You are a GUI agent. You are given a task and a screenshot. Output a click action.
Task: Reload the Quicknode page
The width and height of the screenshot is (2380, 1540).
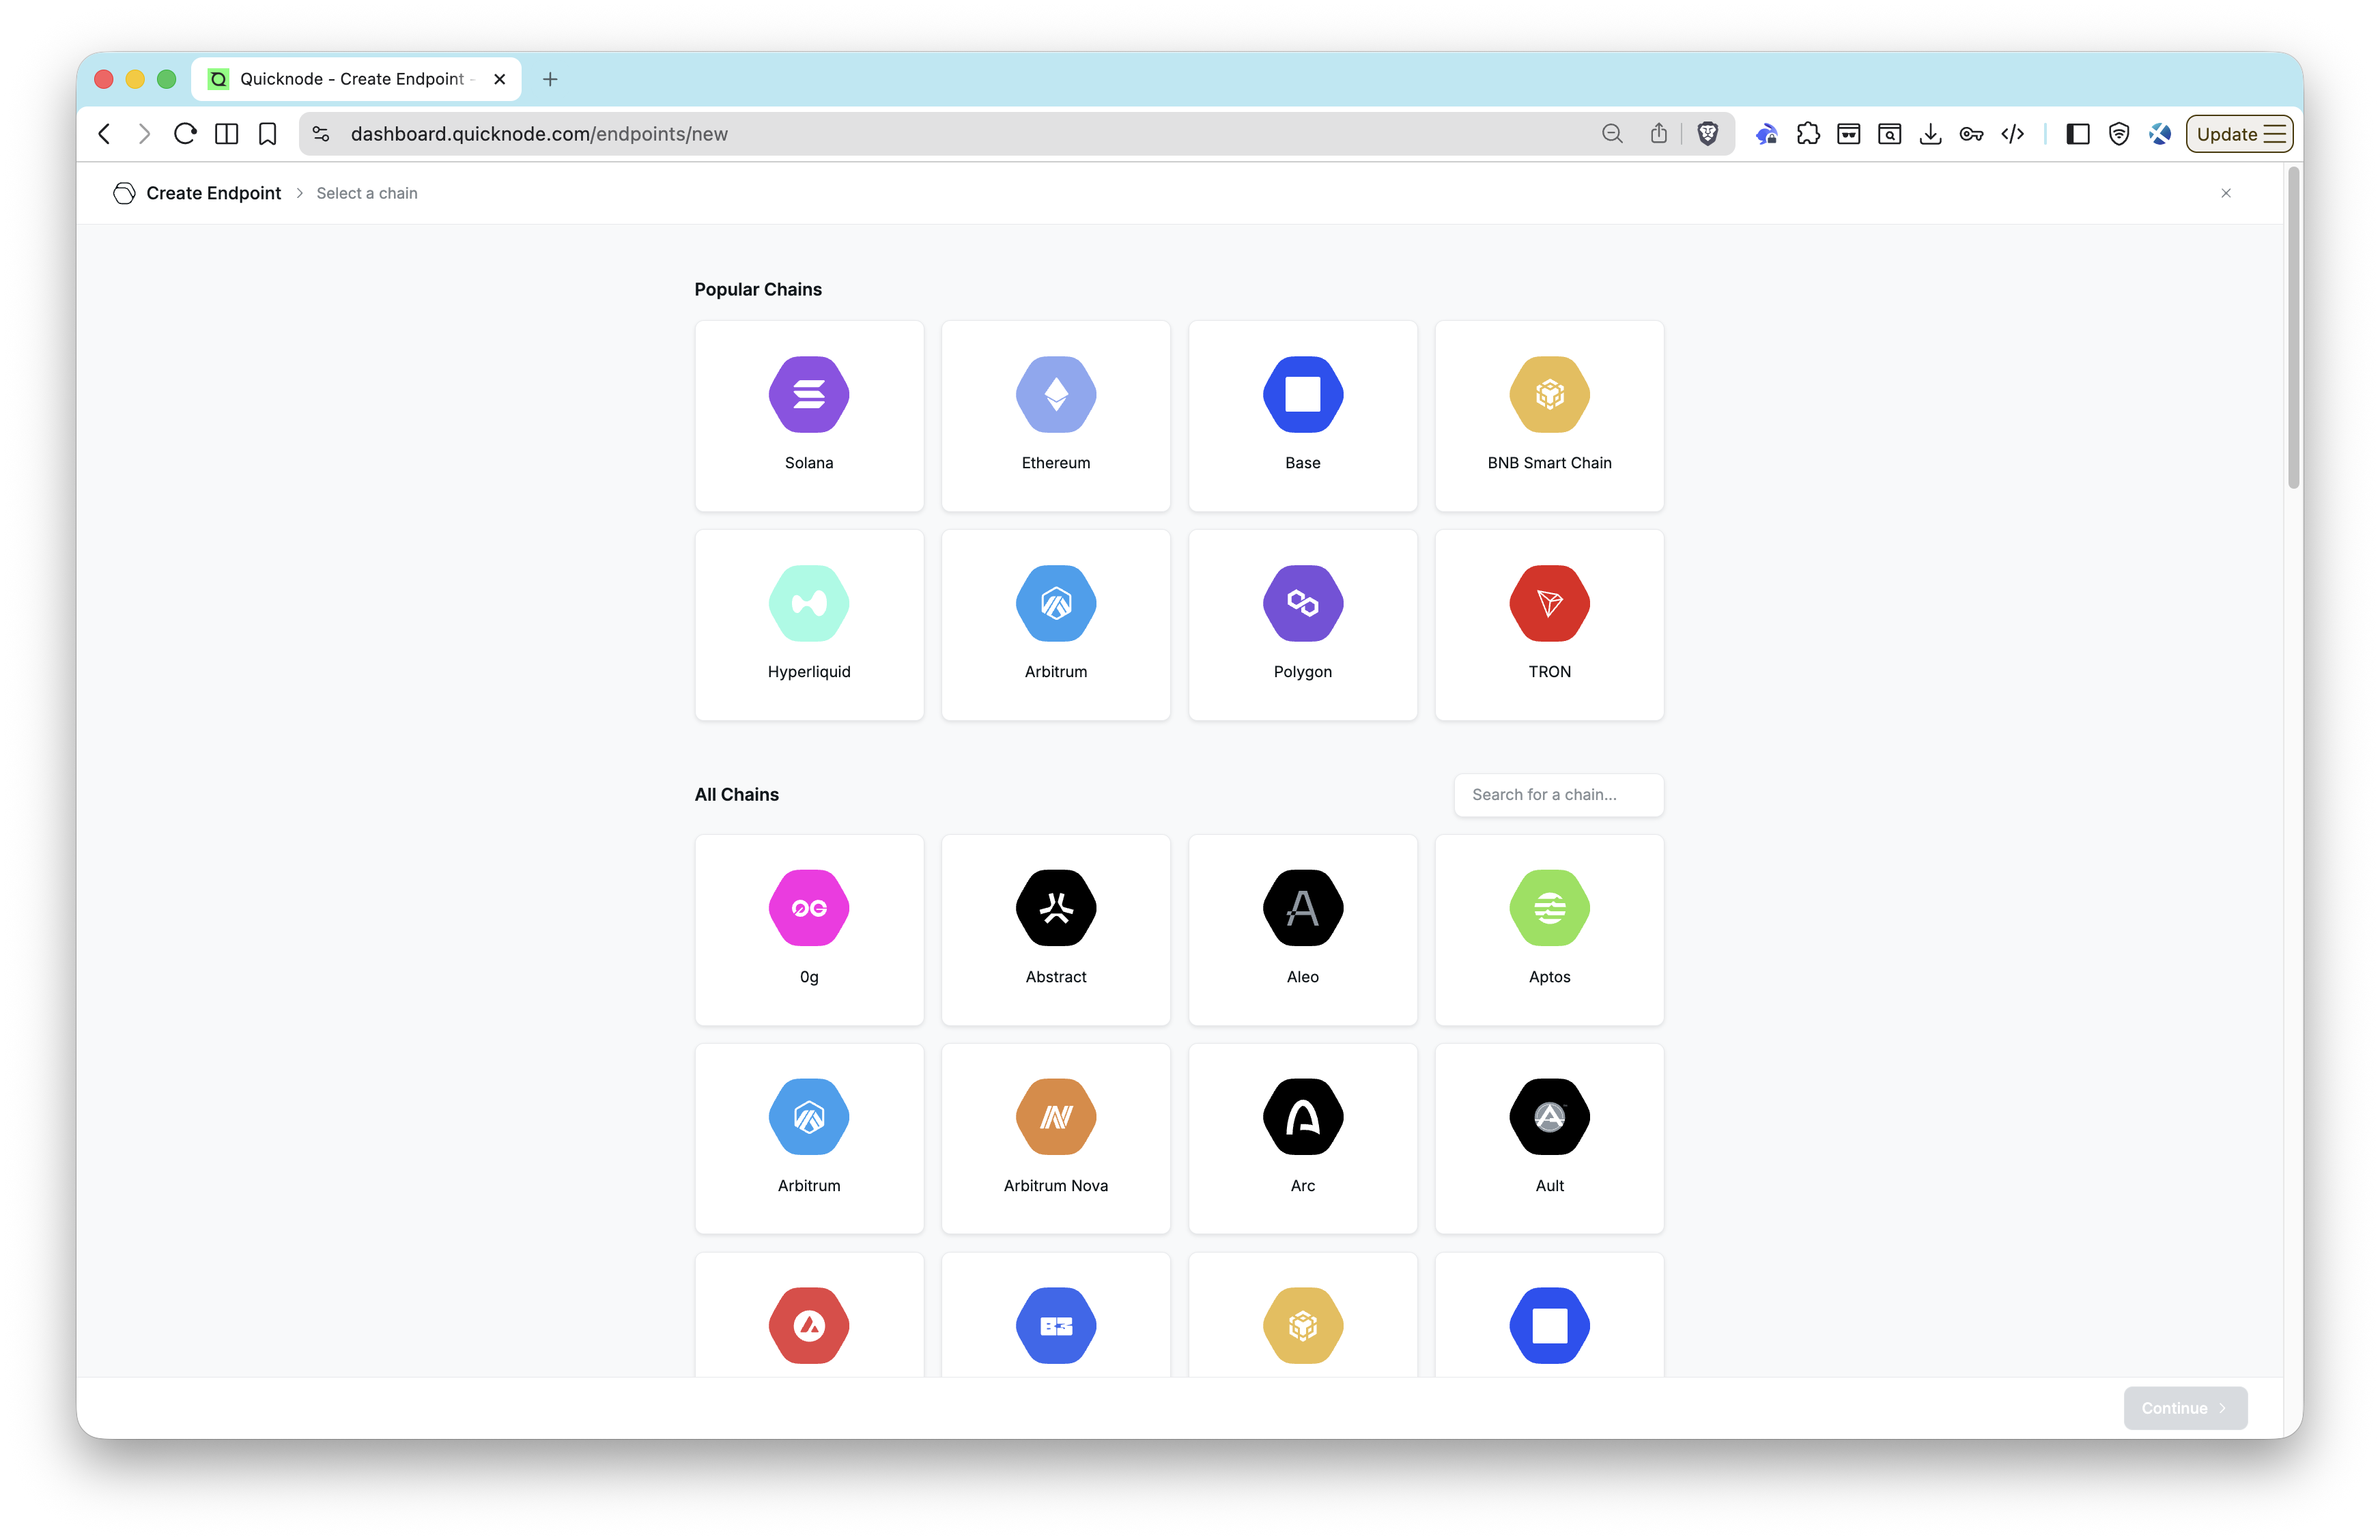tap(185, 134)
